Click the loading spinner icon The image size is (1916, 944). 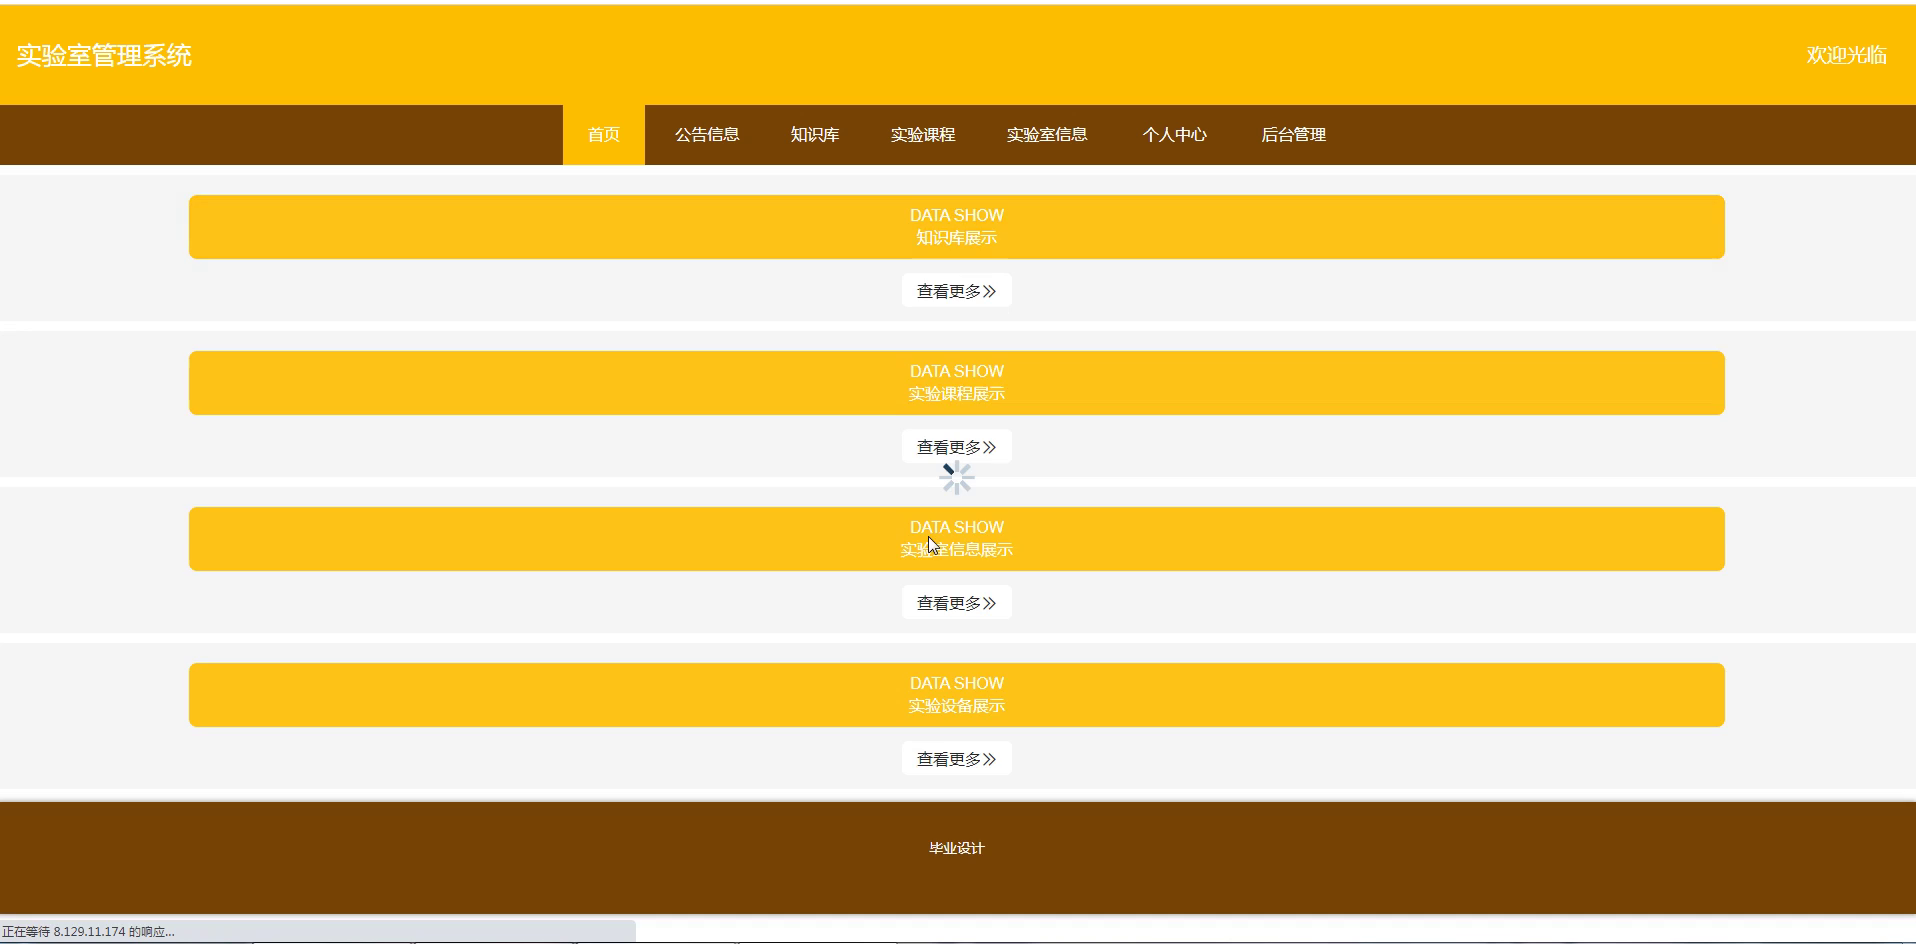tap(957, 478)
